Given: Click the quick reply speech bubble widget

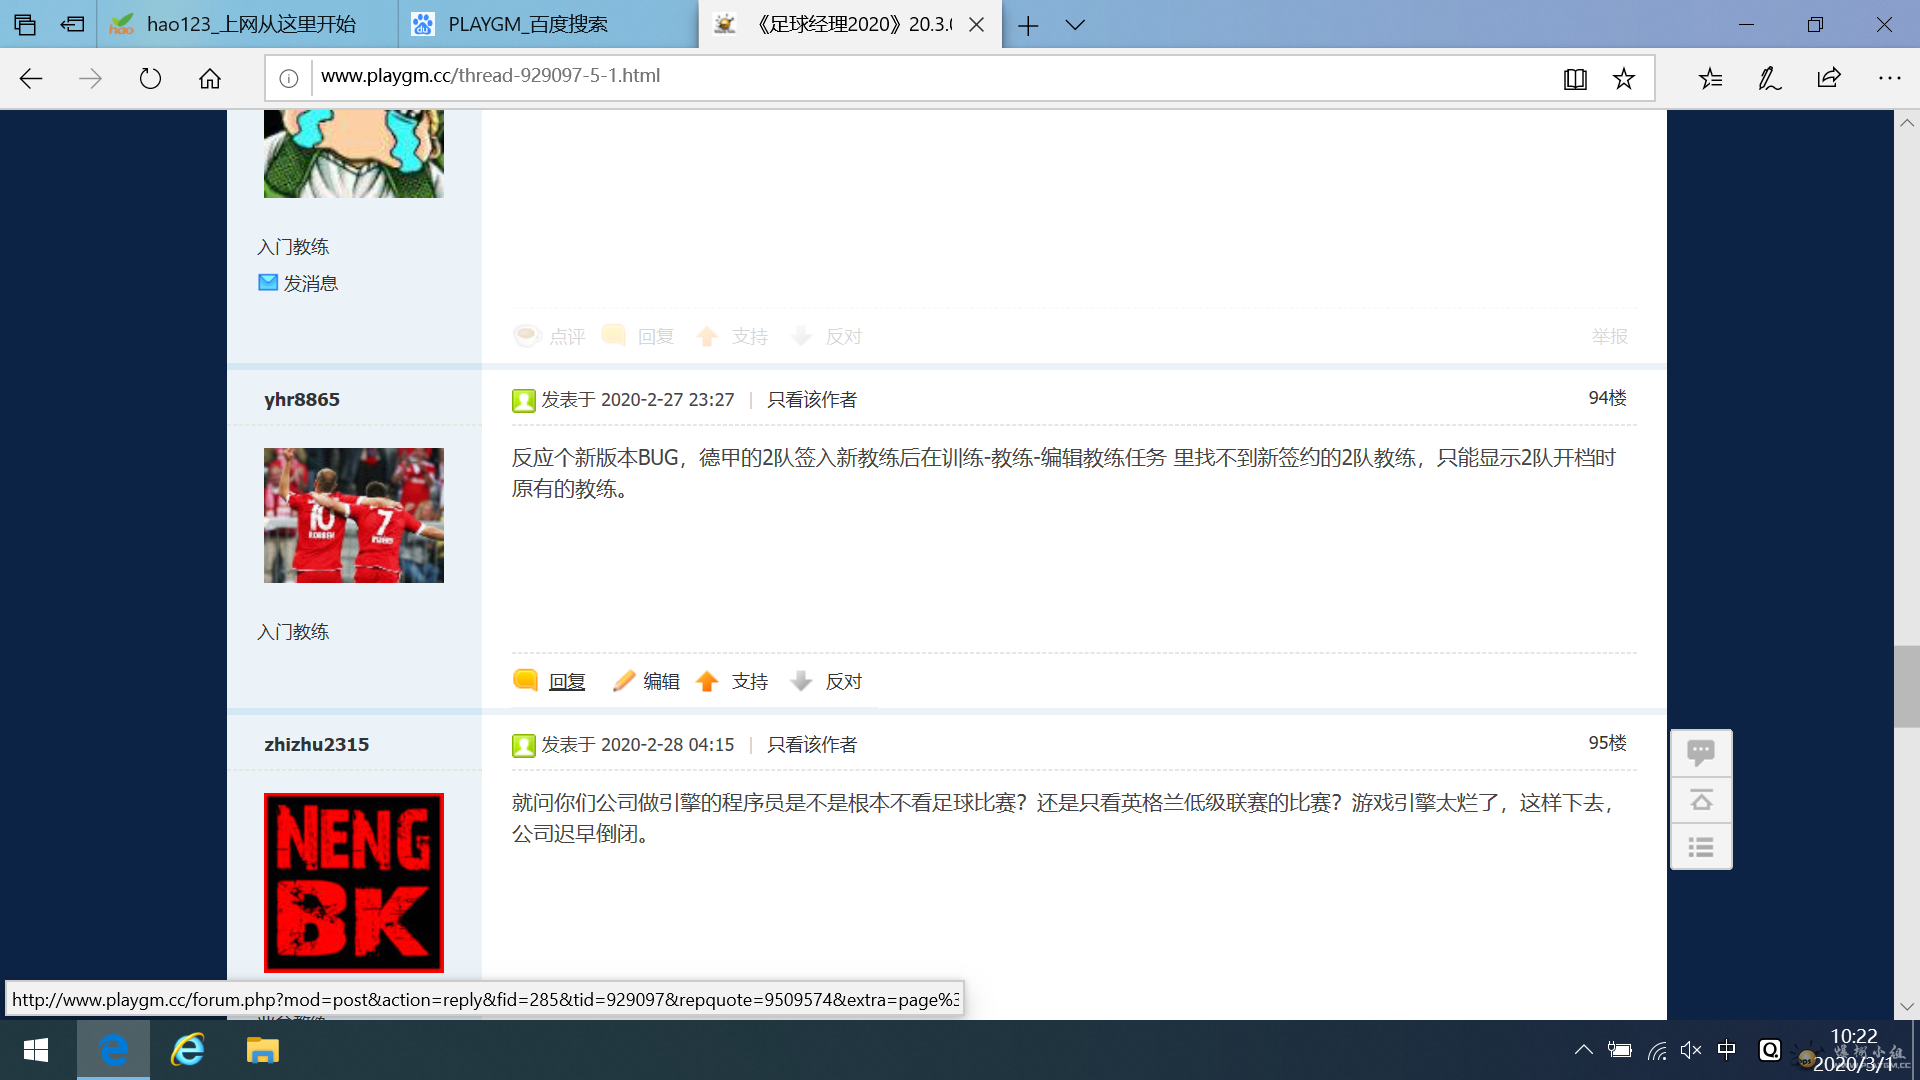Looking at the screenshot, I should (x=1701, y=752).
